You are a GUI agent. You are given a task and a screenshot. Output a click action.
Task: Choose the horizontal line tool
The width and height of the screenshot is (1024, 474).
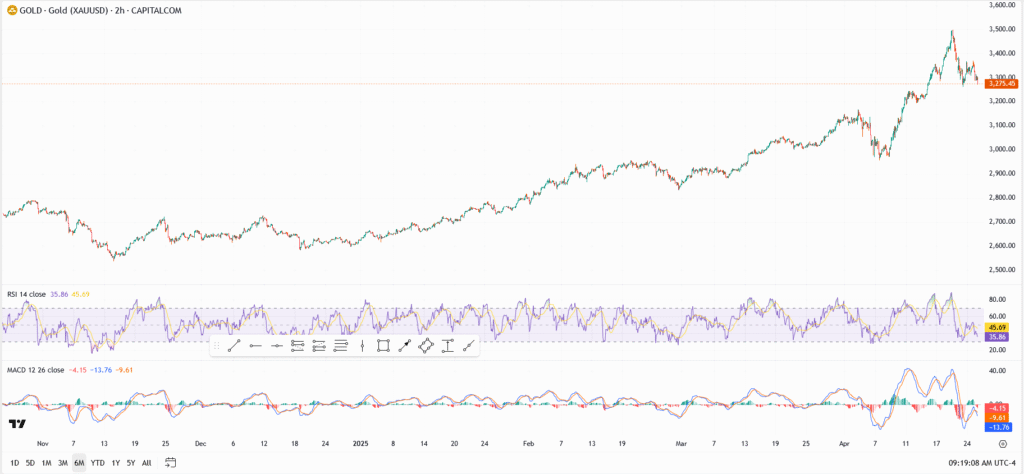pyautogui.click(x=276, y=346)
